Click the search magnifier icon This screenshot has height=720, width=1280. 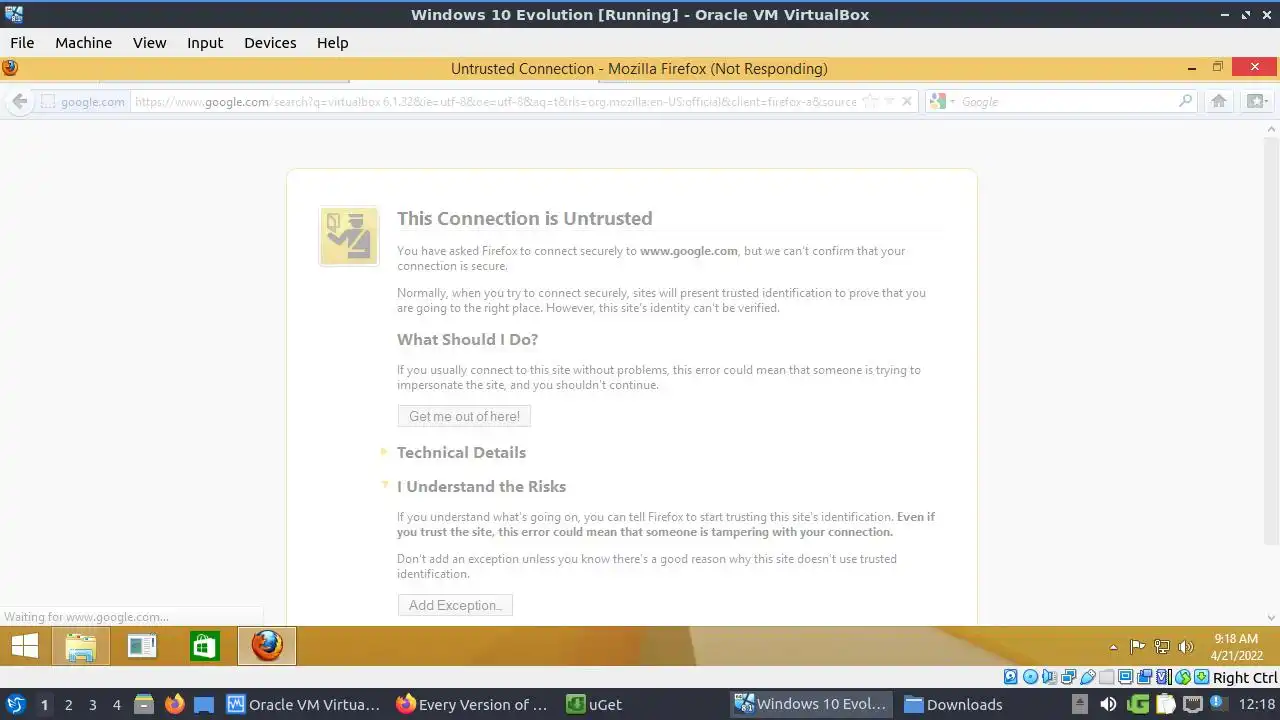click(1186, 101)
